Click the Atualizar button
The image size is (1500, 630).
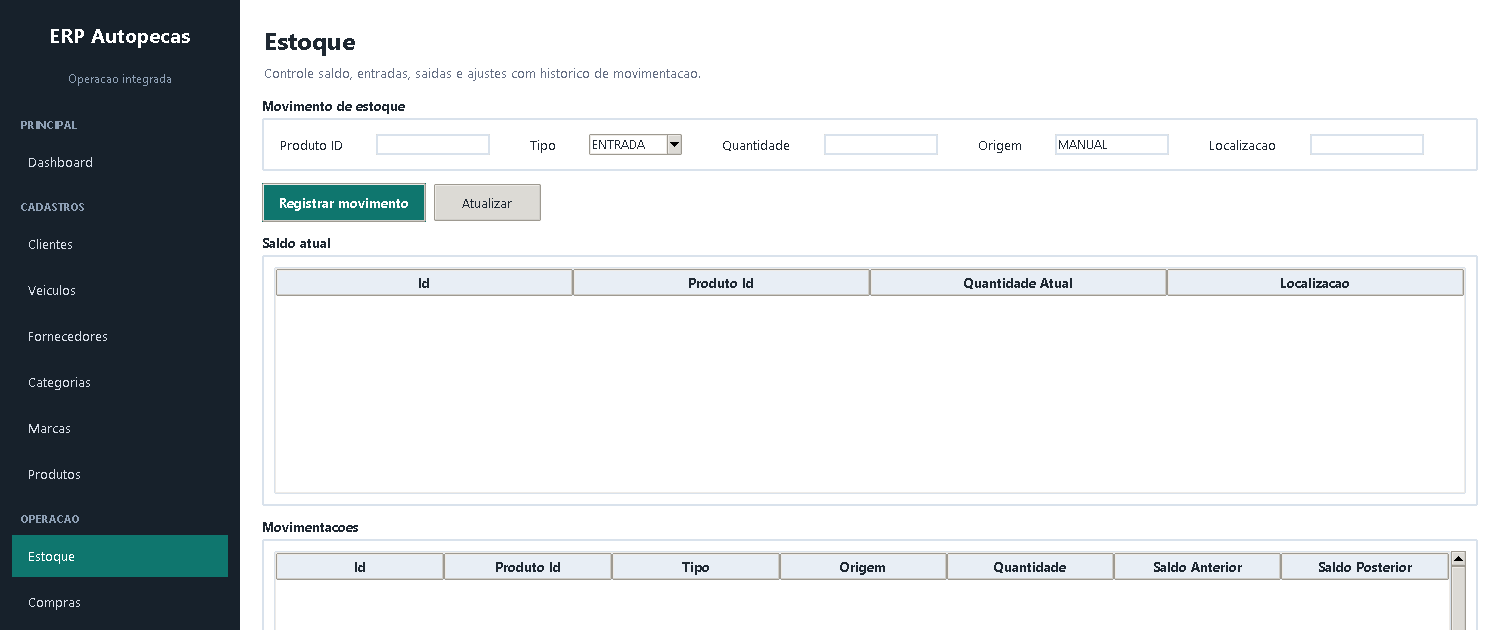(x=487, y=202)
